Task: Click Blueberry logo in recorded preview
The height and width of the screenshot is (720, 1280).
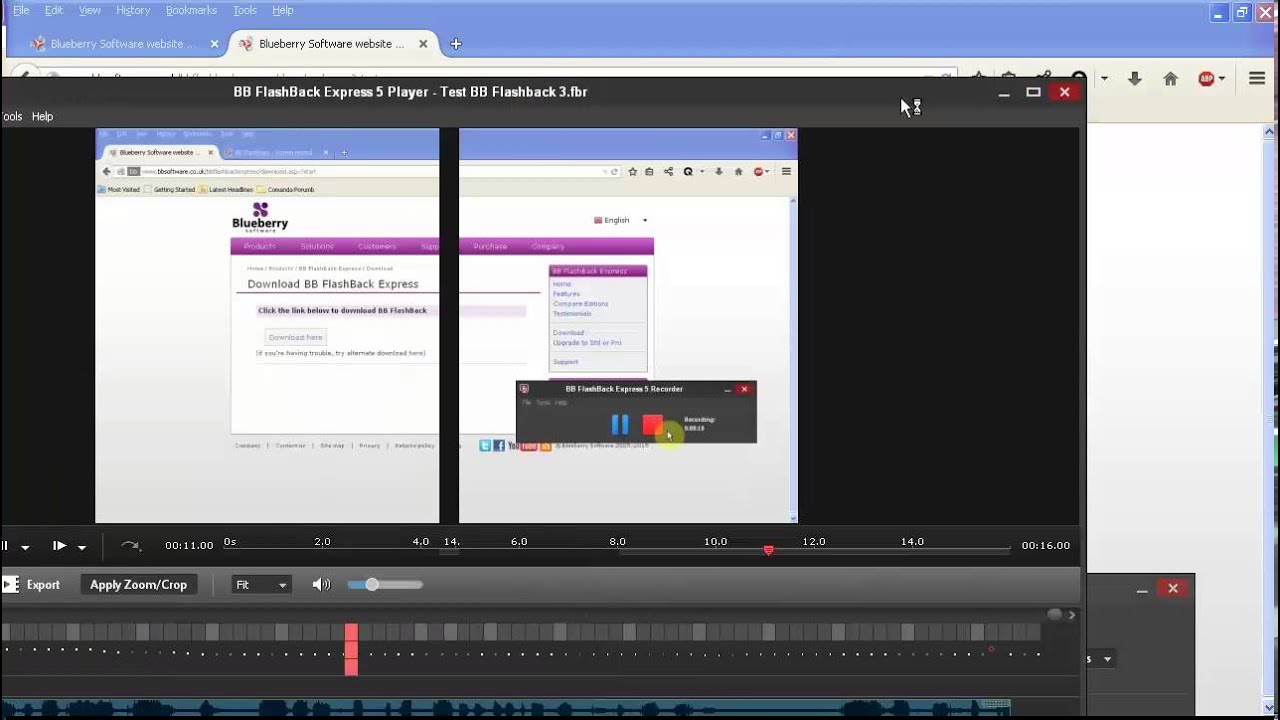Action: [x=260, y=216]
